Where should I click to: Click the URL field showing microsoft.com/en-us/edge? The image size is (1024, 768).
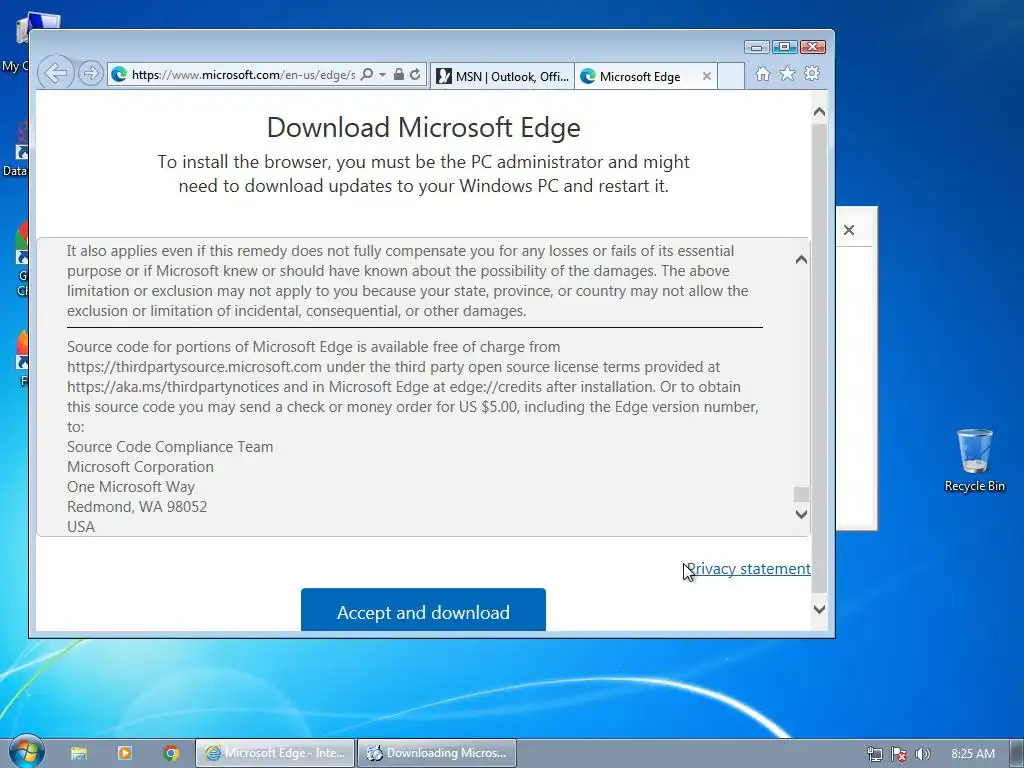[x=243, y=74]
